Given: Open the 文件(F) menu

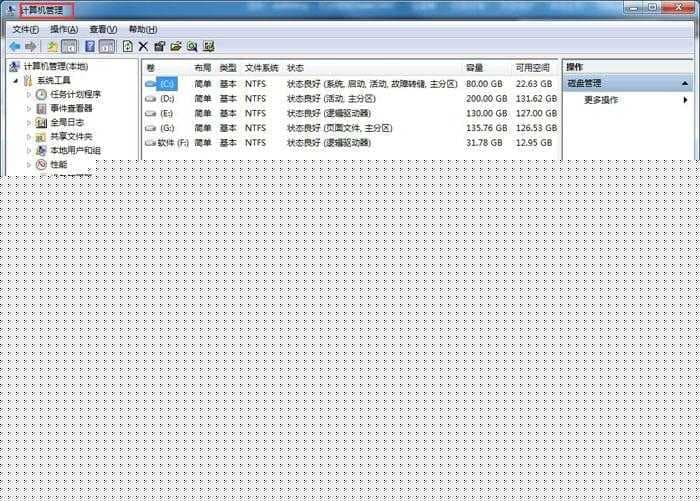Looking at the screenshot, I should pyautogui.click(x=26, y=29).
